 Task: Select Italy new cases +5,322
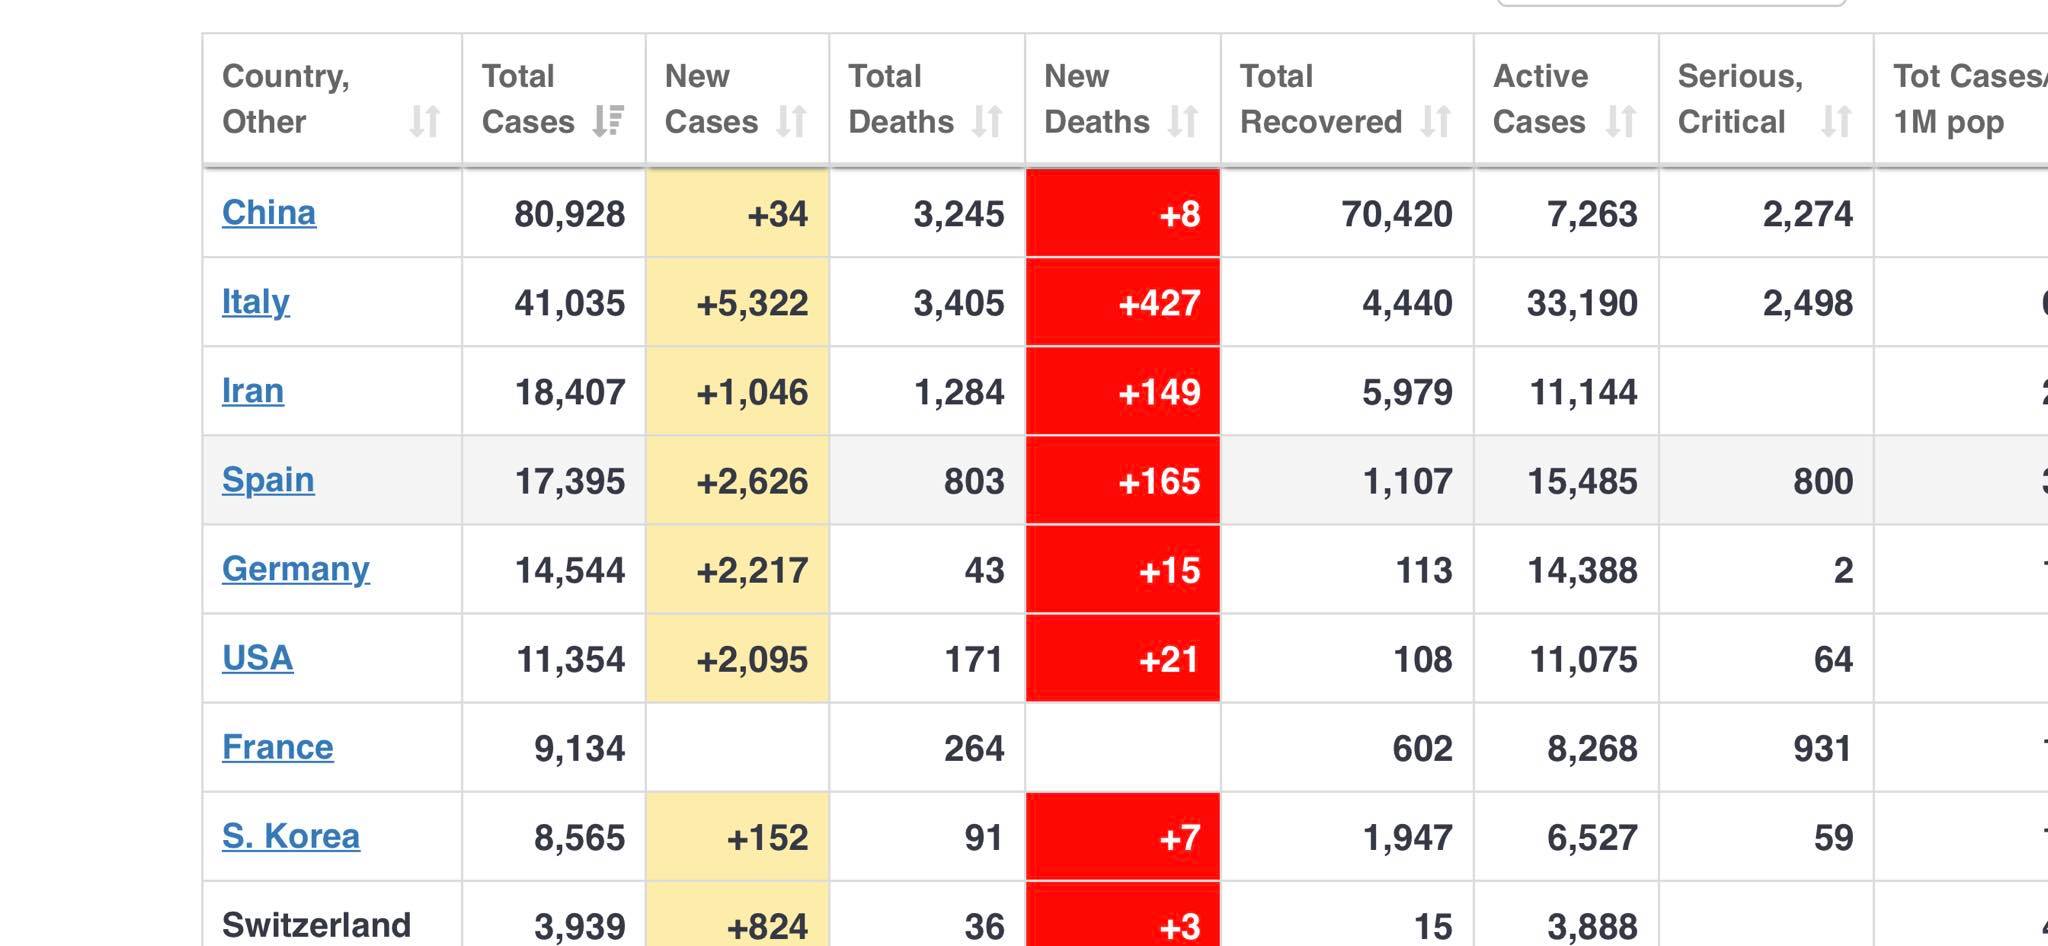(752, 303)
